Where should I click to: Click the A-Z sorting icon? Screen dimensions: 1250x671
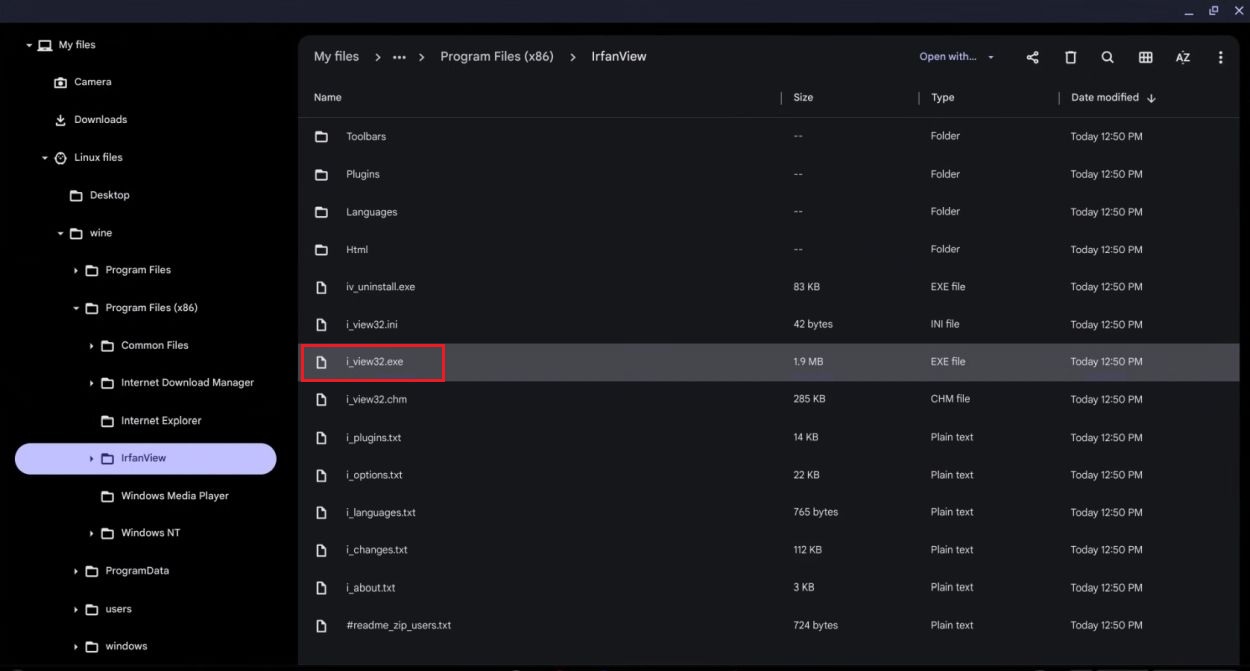[x=1183, y=57]
